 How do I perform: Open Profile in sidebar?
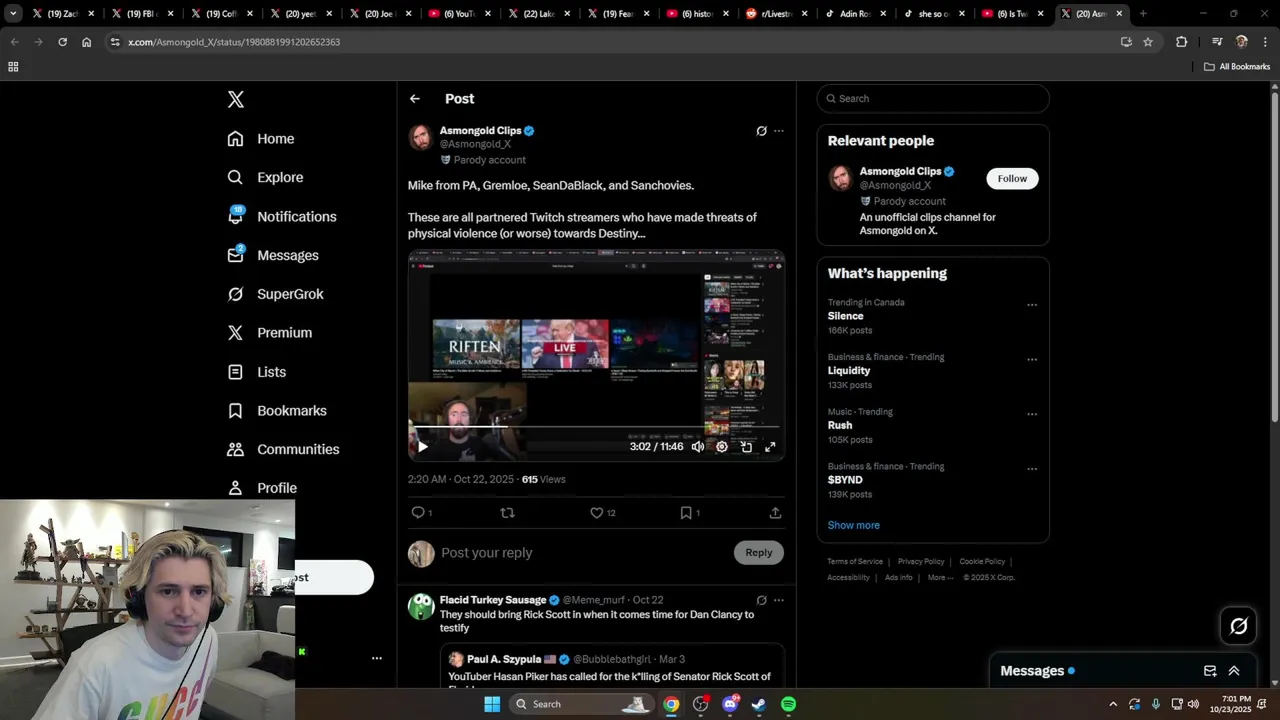(262, 488)
